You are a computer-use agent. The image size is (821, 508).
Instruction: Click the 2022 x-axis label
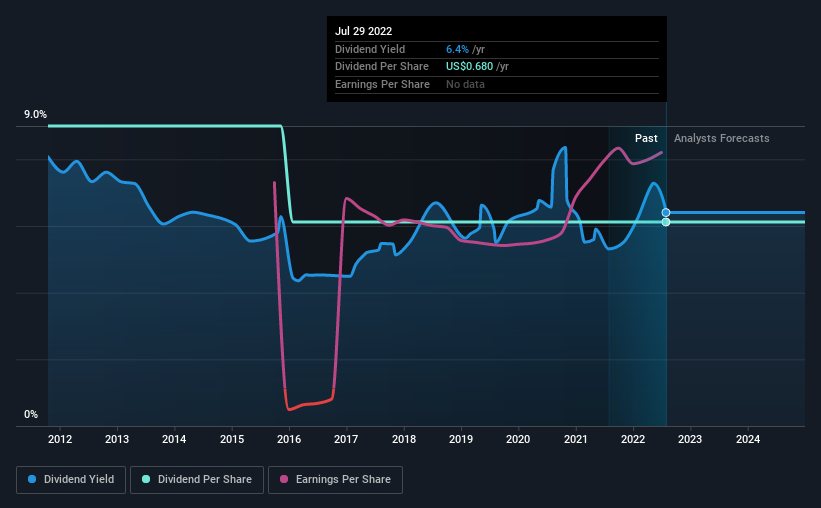point(633,439)
